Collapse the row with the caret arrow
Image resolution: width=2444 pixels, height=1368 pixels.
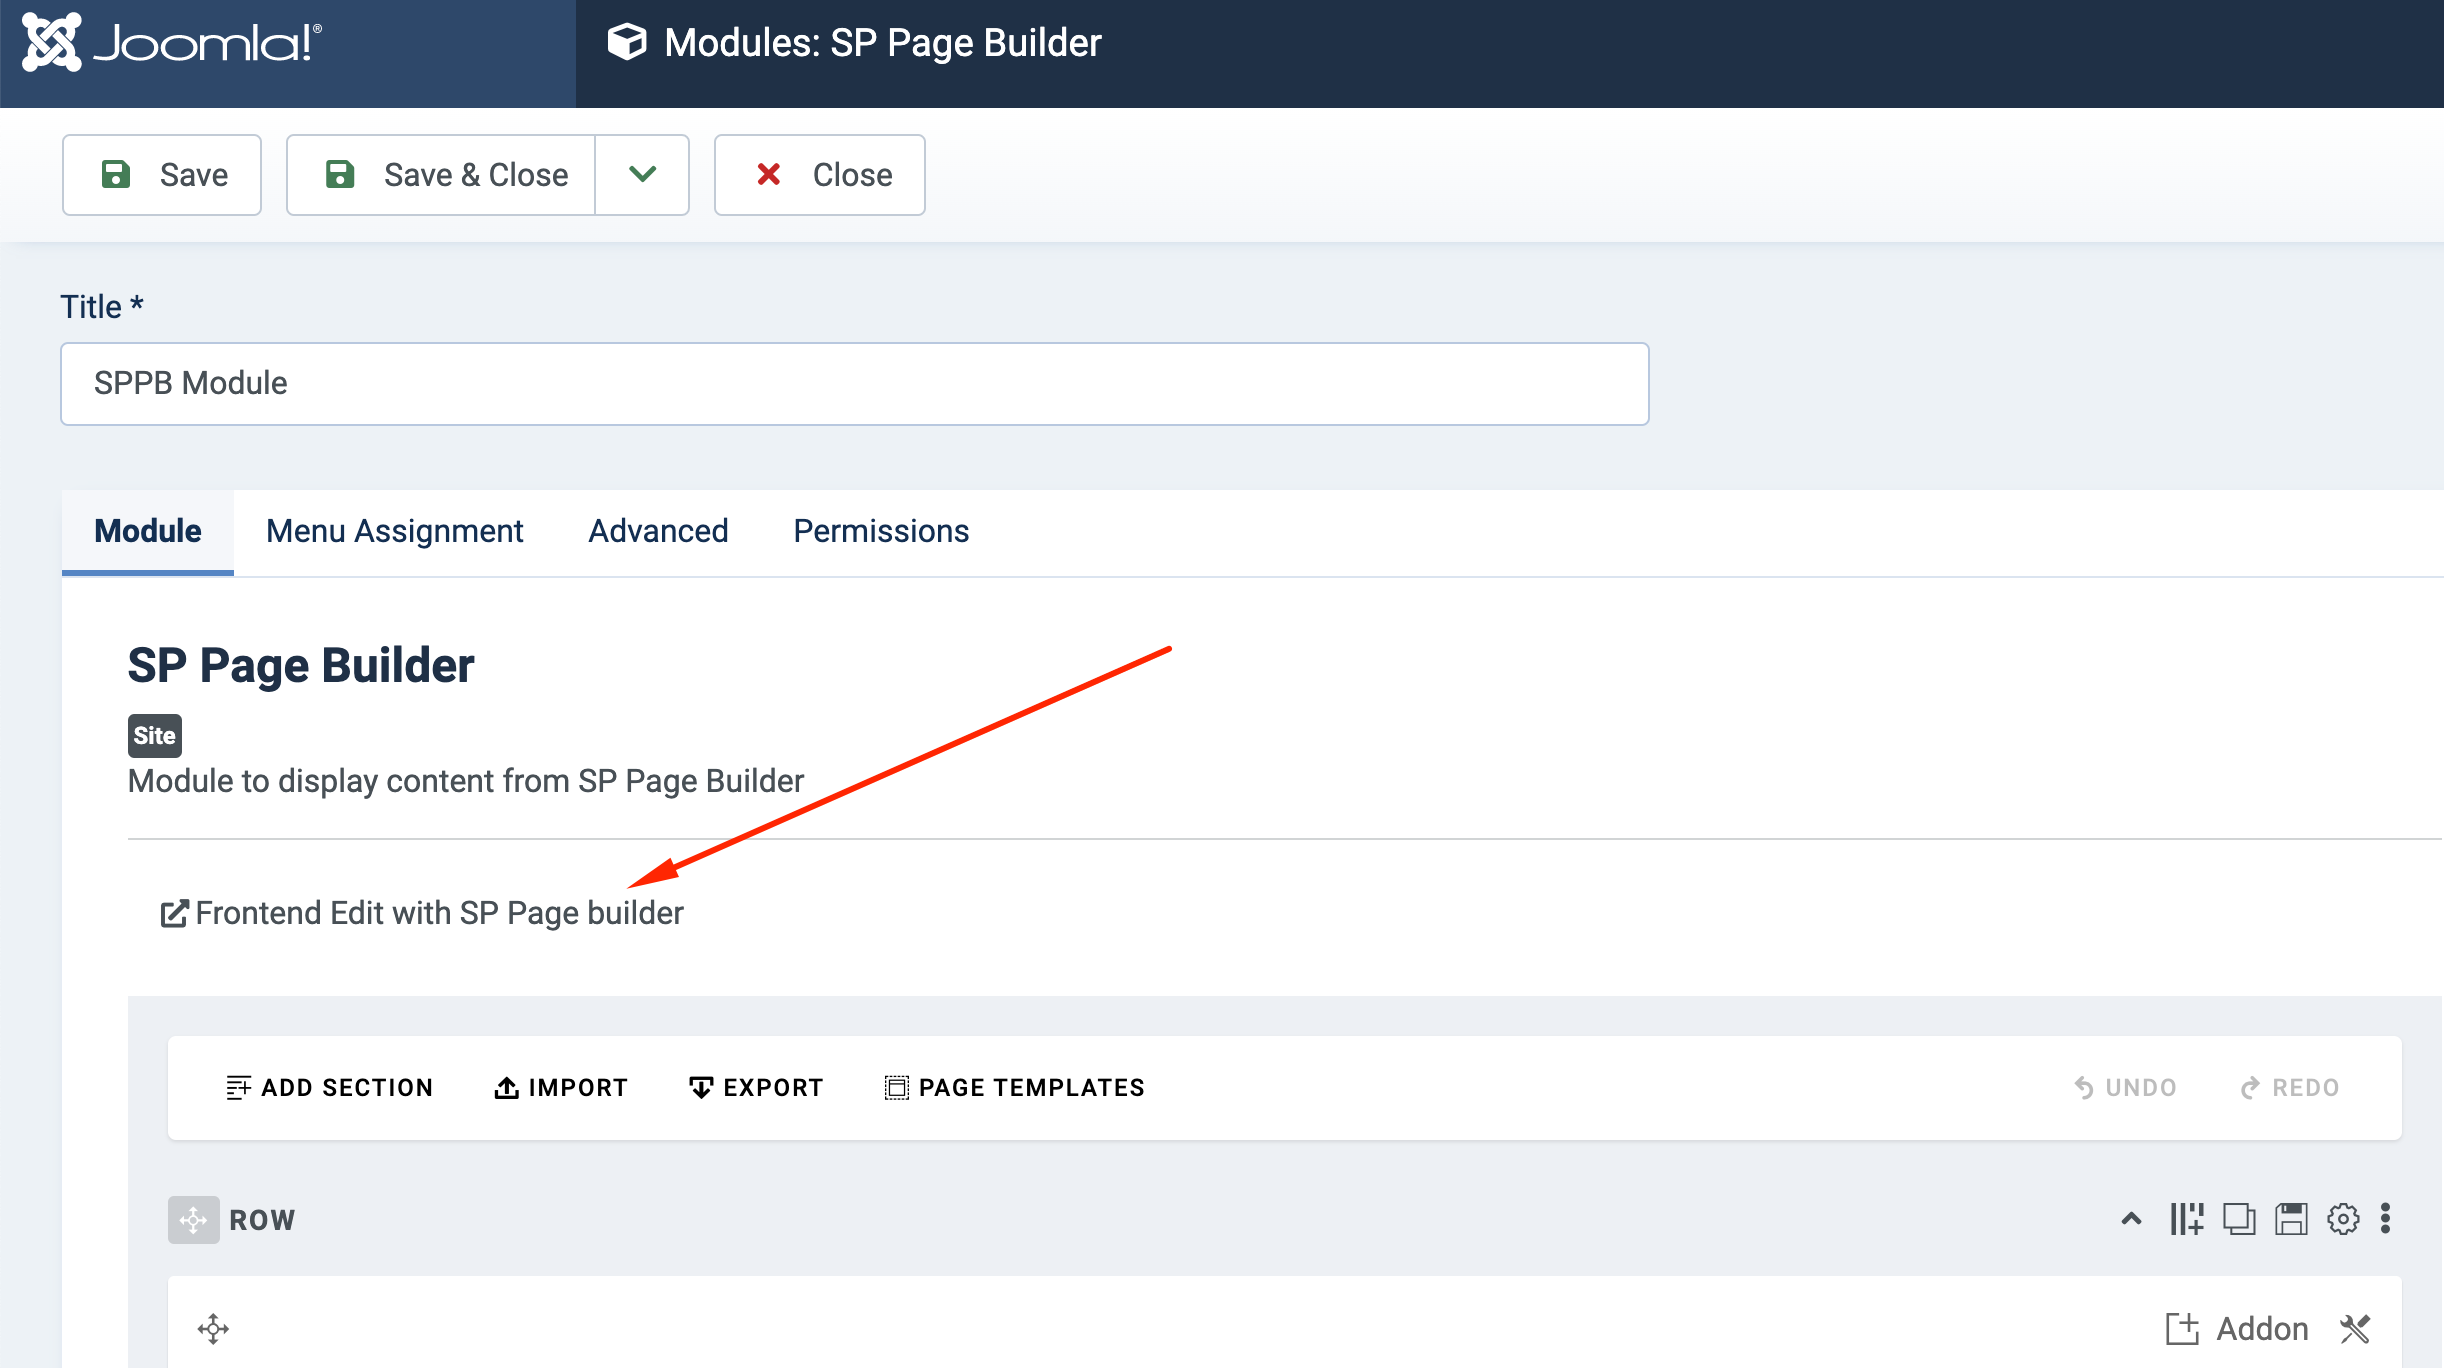tap(2131, 1219)
